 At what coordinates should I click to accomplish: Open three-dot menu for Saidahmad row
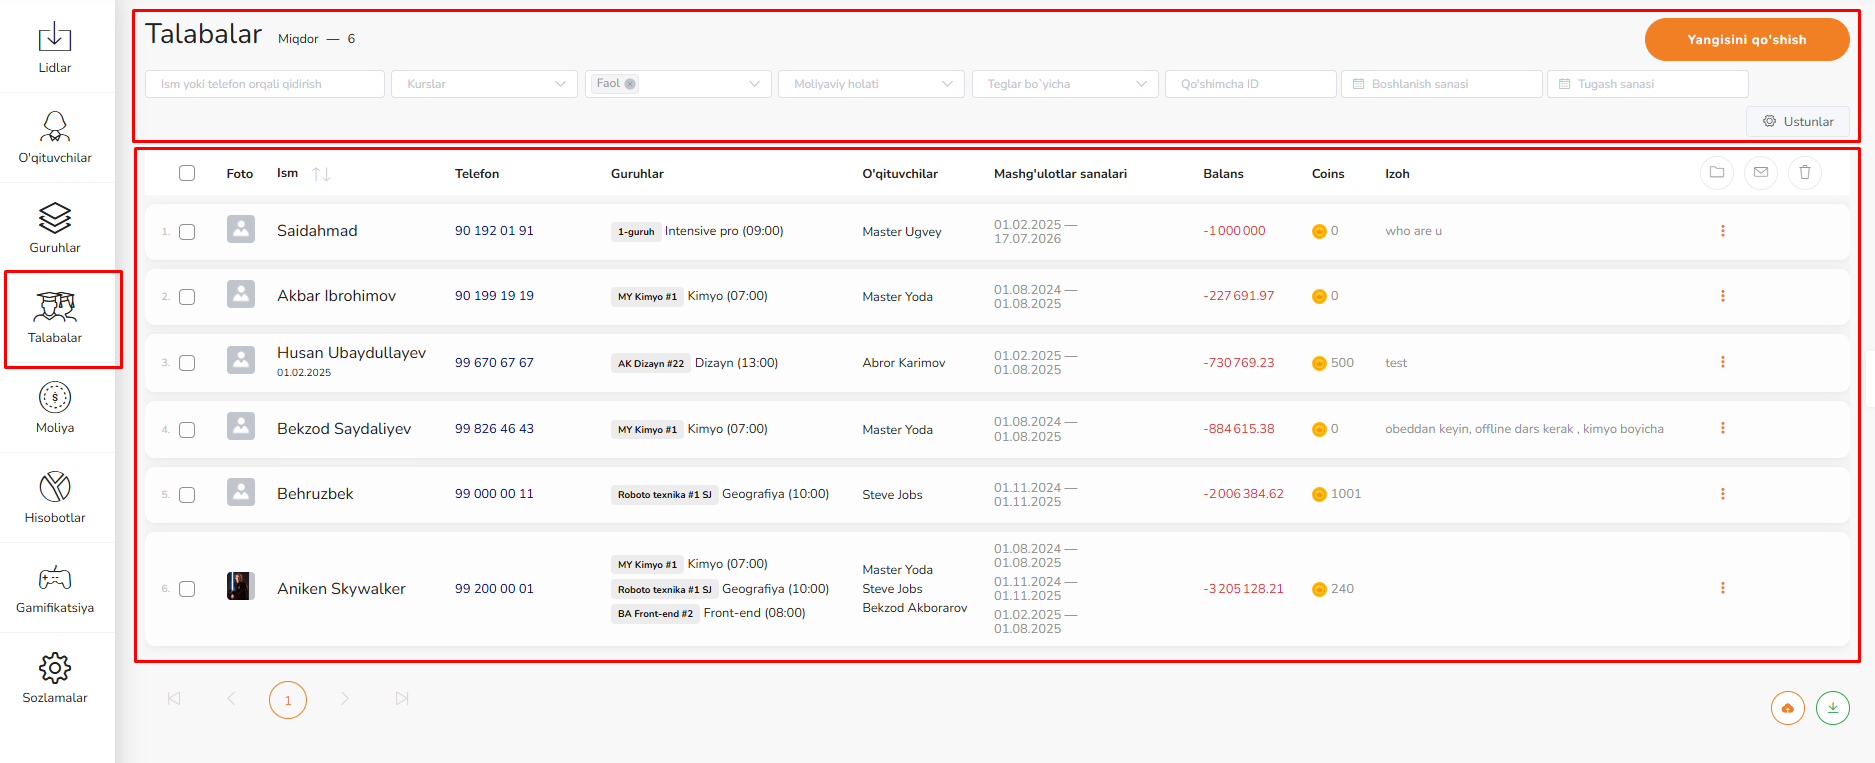click(1722, 231)
